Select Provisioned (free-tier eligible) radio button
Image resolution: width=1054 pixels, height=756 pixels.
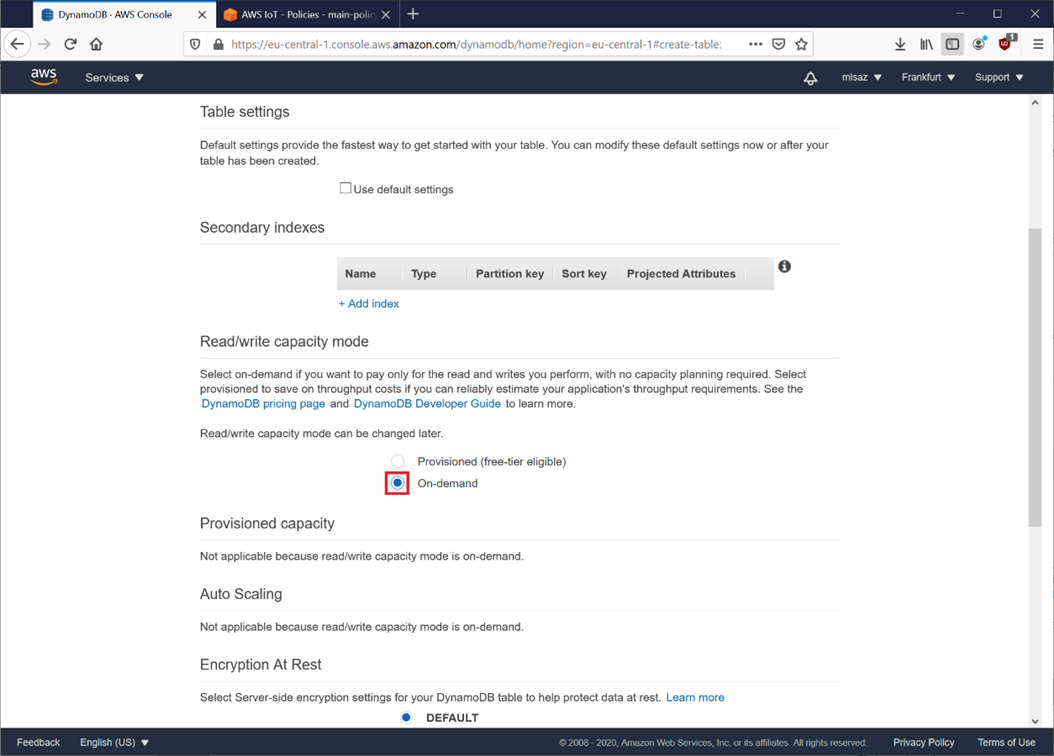click(x=398, y=461)
